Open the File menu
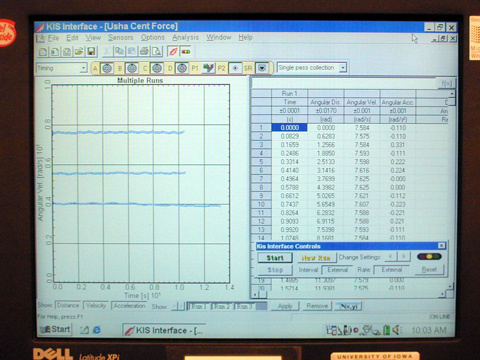The height and width of the screenshot is (360, 480). pos(53,38)
